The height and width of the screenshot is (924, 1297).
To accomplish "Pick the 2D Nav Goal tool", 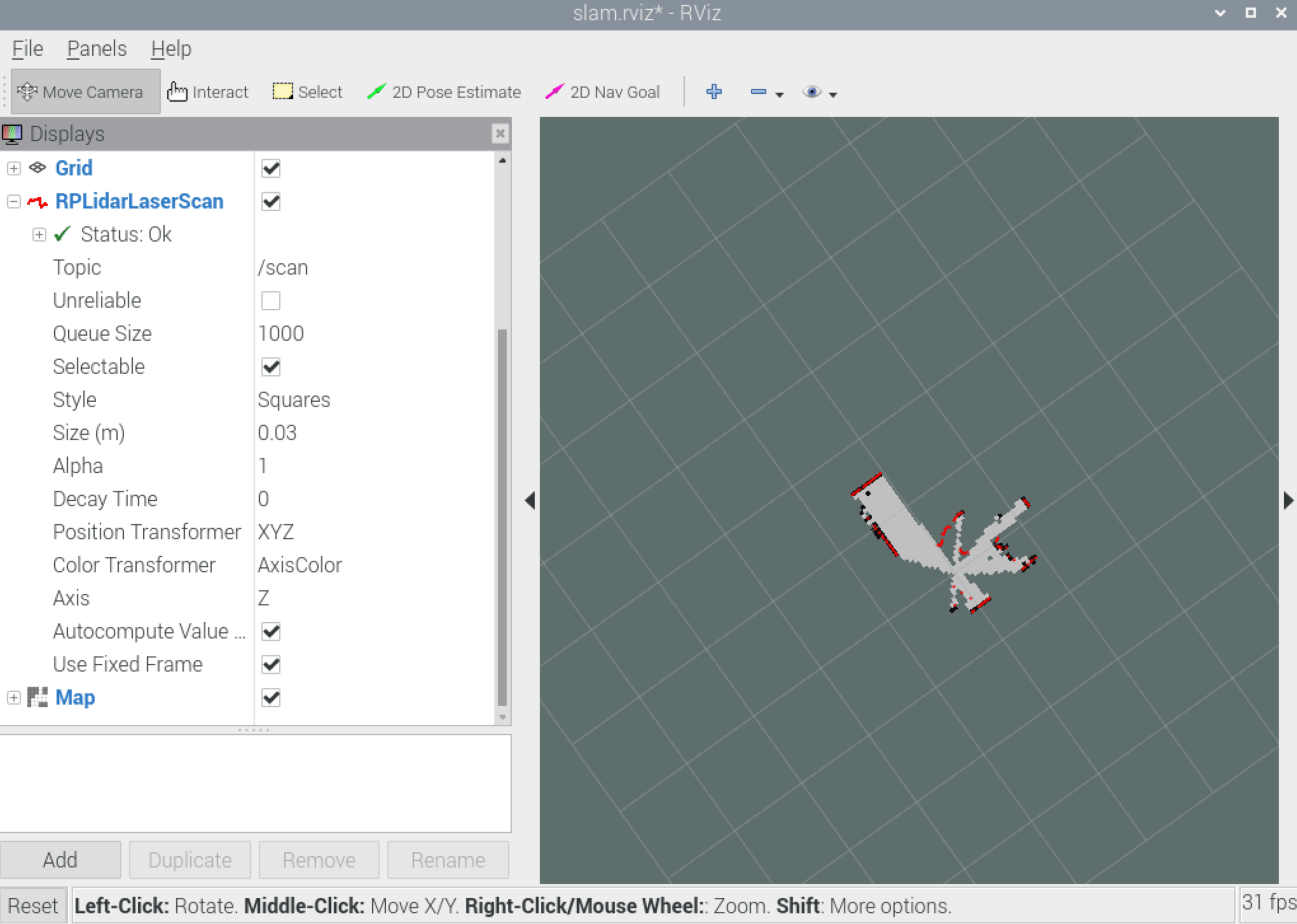I will click(602, 92).
